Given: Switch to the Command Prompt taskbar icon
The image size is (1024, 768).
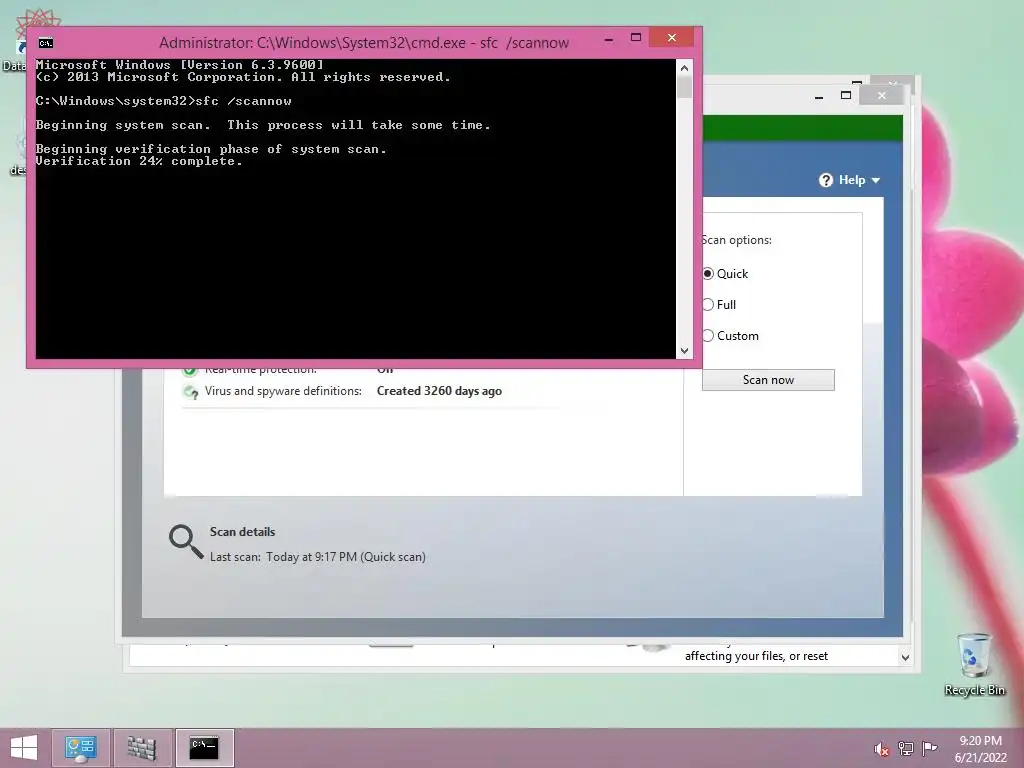Looking at the screenshot, I should 204,748.
